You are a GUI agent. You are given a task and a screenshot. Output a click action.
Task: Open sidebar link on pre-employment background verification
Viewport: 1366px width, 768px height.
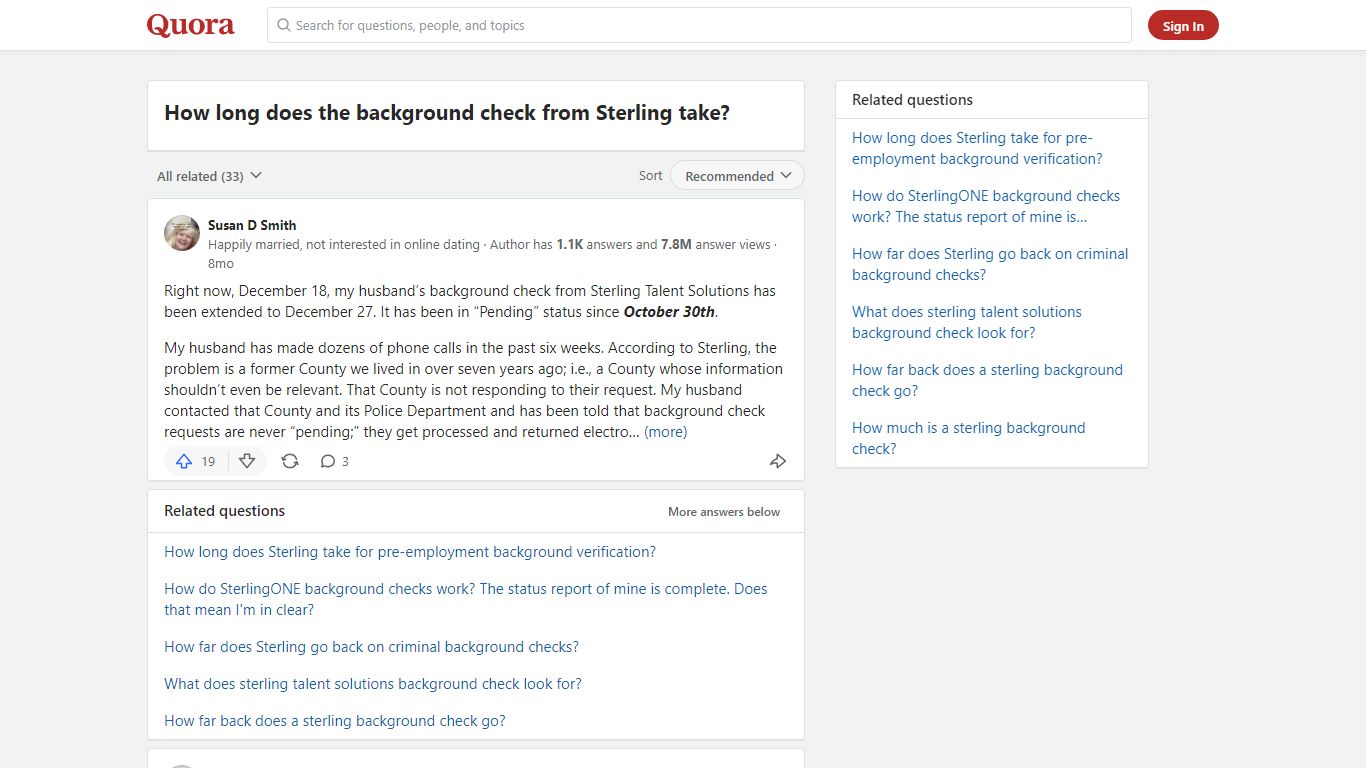click(977, 148)
